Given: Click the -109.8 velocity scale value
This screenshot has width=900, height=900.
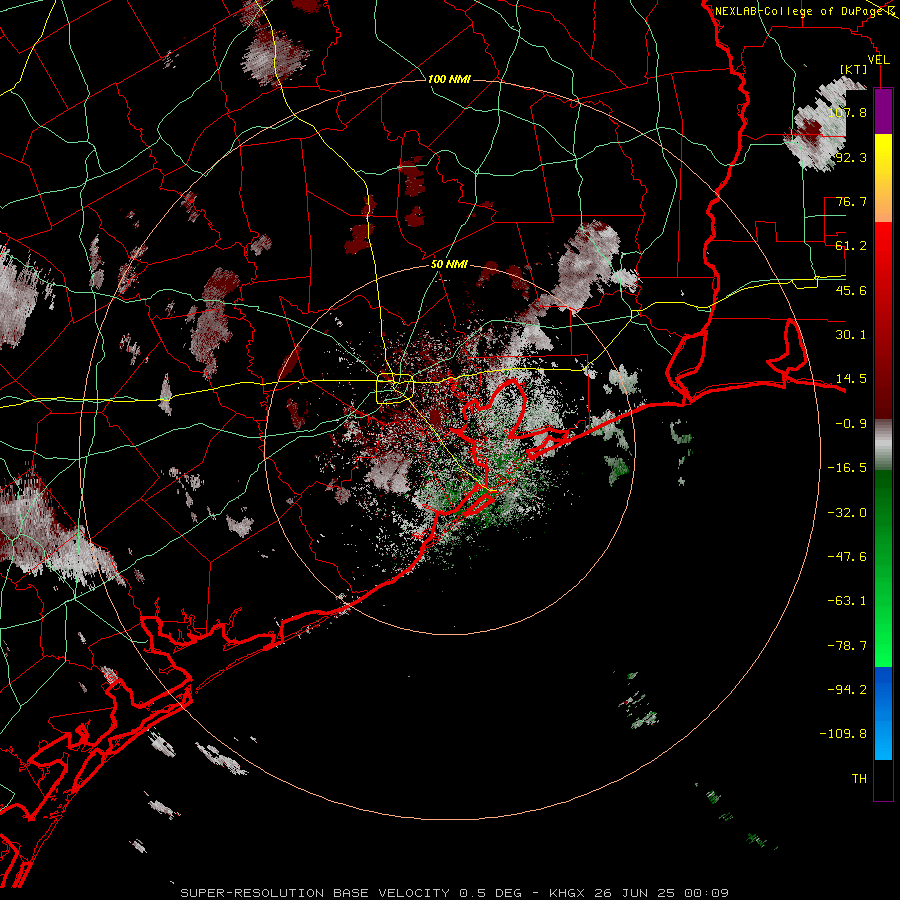Looking at the screenshot, I should point(843,734).
